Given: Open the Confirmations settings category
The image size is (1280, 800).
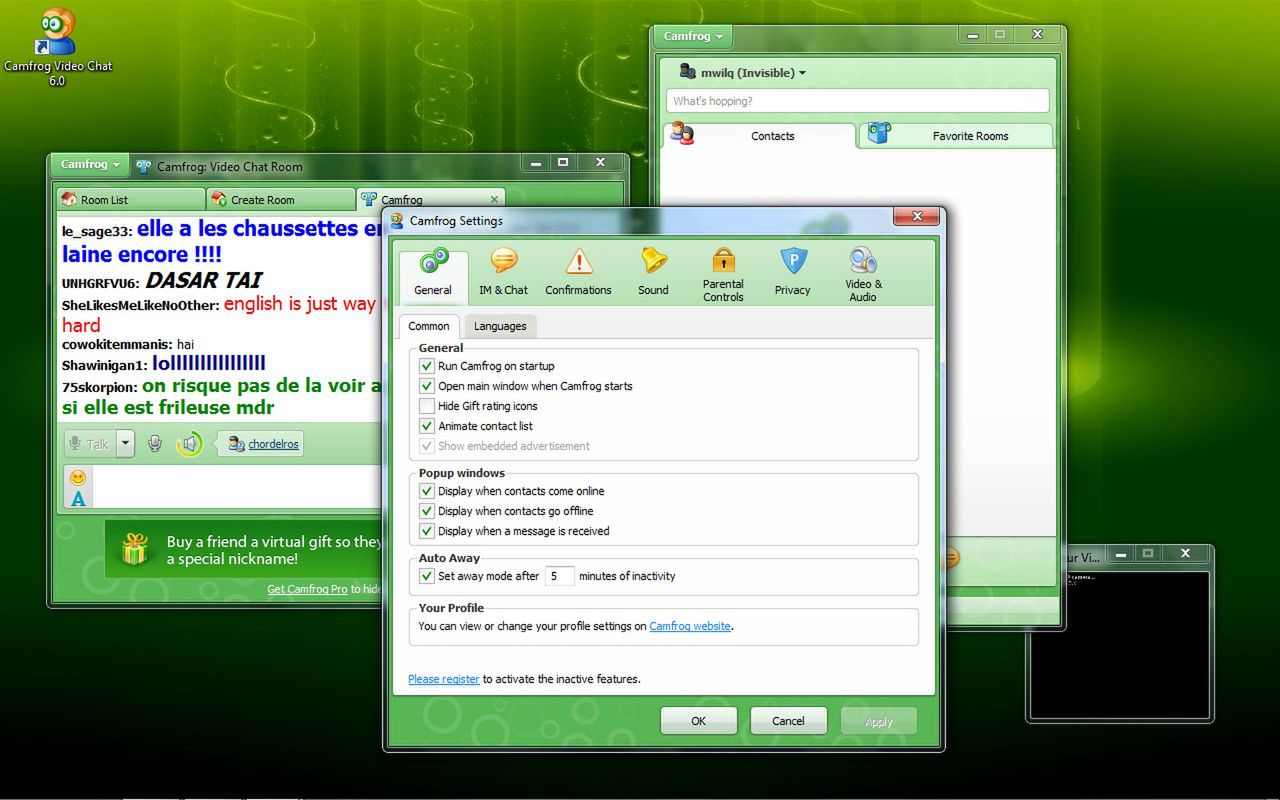Looking at the screenshot, I should [x=578, y=274].
